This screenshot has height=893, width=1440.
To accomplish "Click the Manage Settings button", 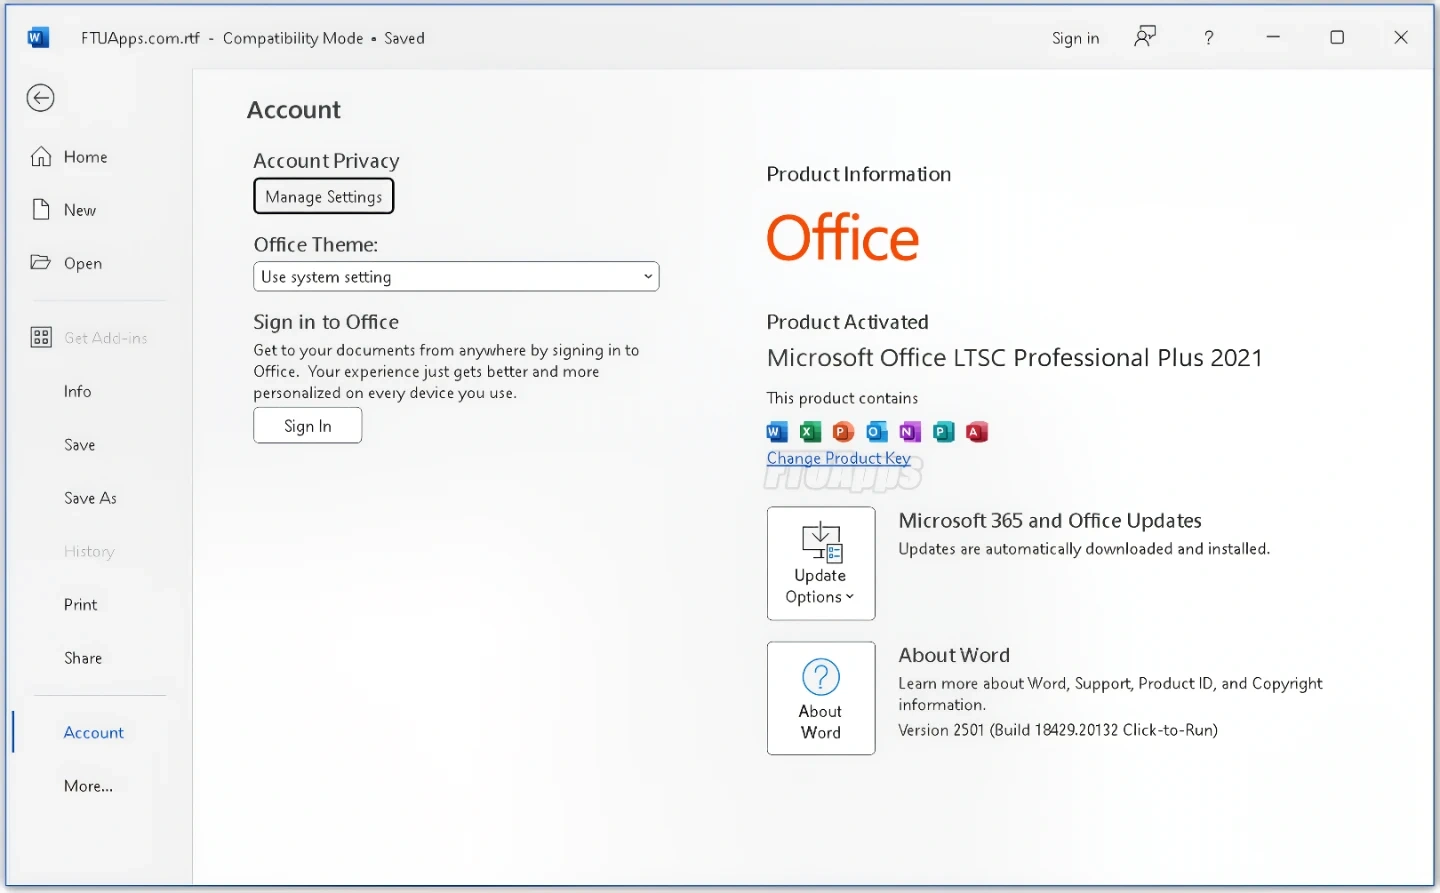I will point(324,197).
